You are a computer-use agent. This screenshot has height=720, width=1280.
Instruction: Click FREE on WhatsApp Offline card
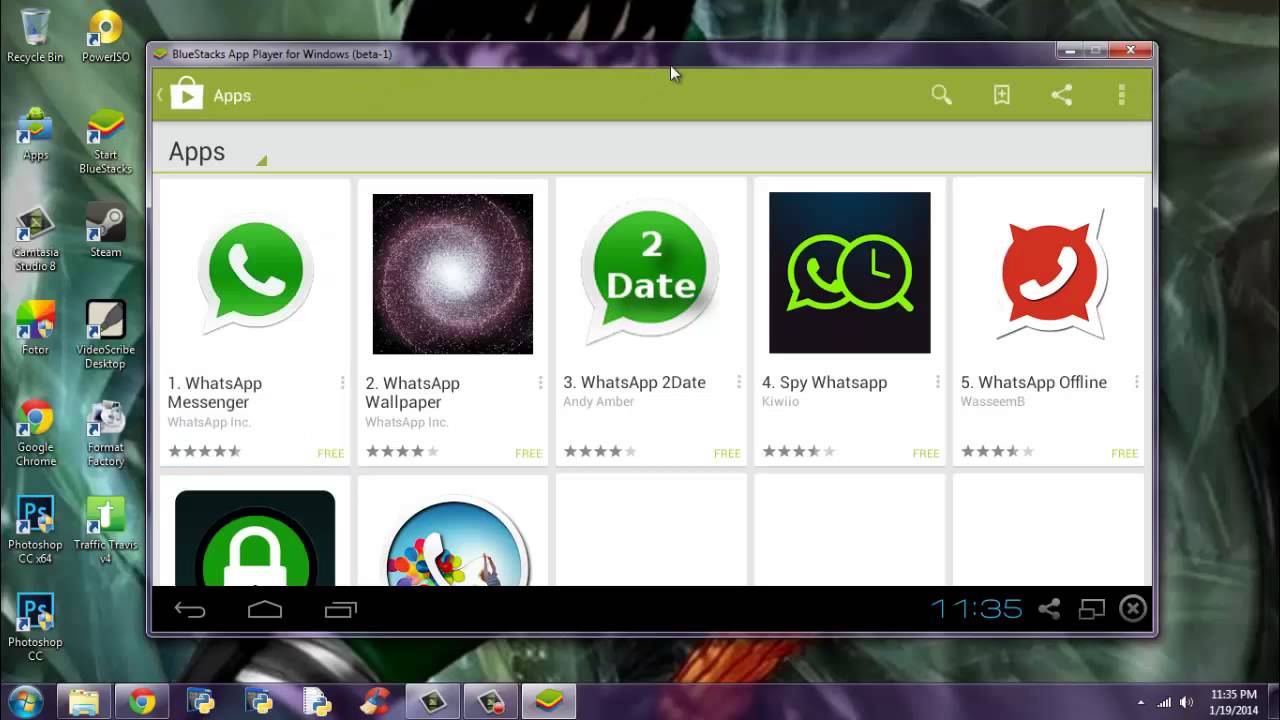pos(1125,454)
